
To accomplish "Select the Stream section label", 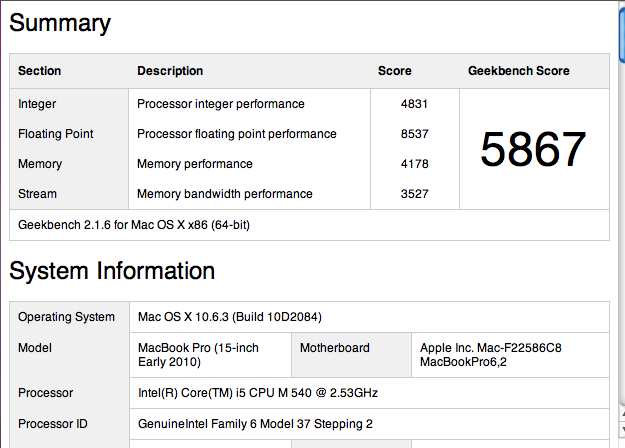I will [x=37, y=194].
